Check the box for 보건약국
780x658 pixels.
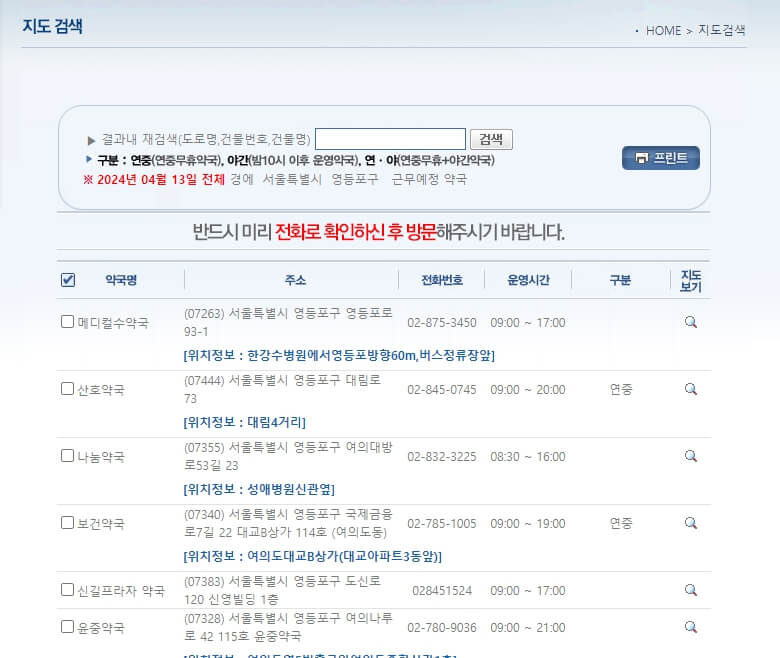click(x=68, y=523)
